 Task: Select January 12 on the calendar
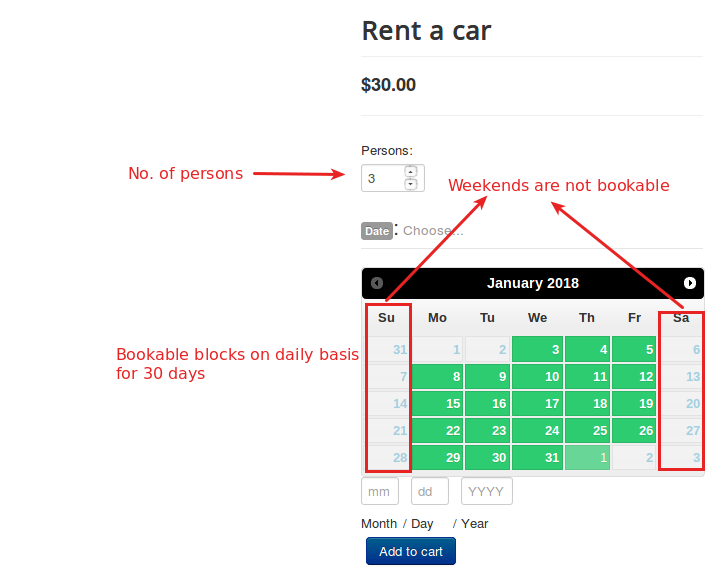(x=634, y=377)
